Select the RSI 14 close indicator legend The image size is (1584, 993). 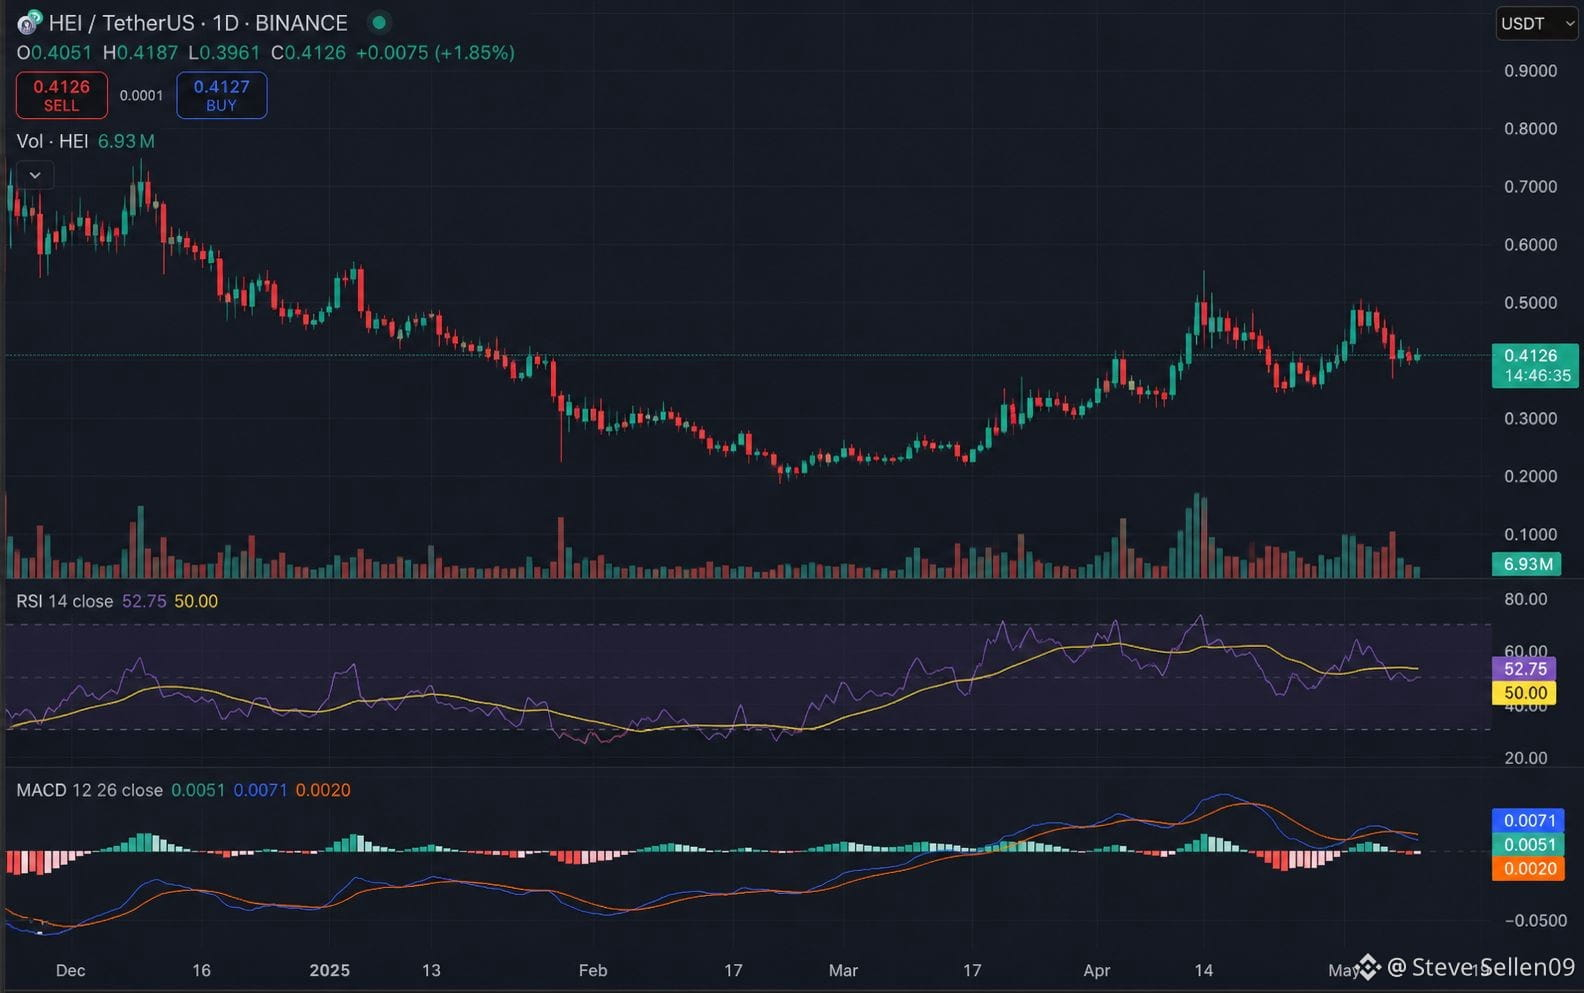pyautogui.click(x=64, y=601)
